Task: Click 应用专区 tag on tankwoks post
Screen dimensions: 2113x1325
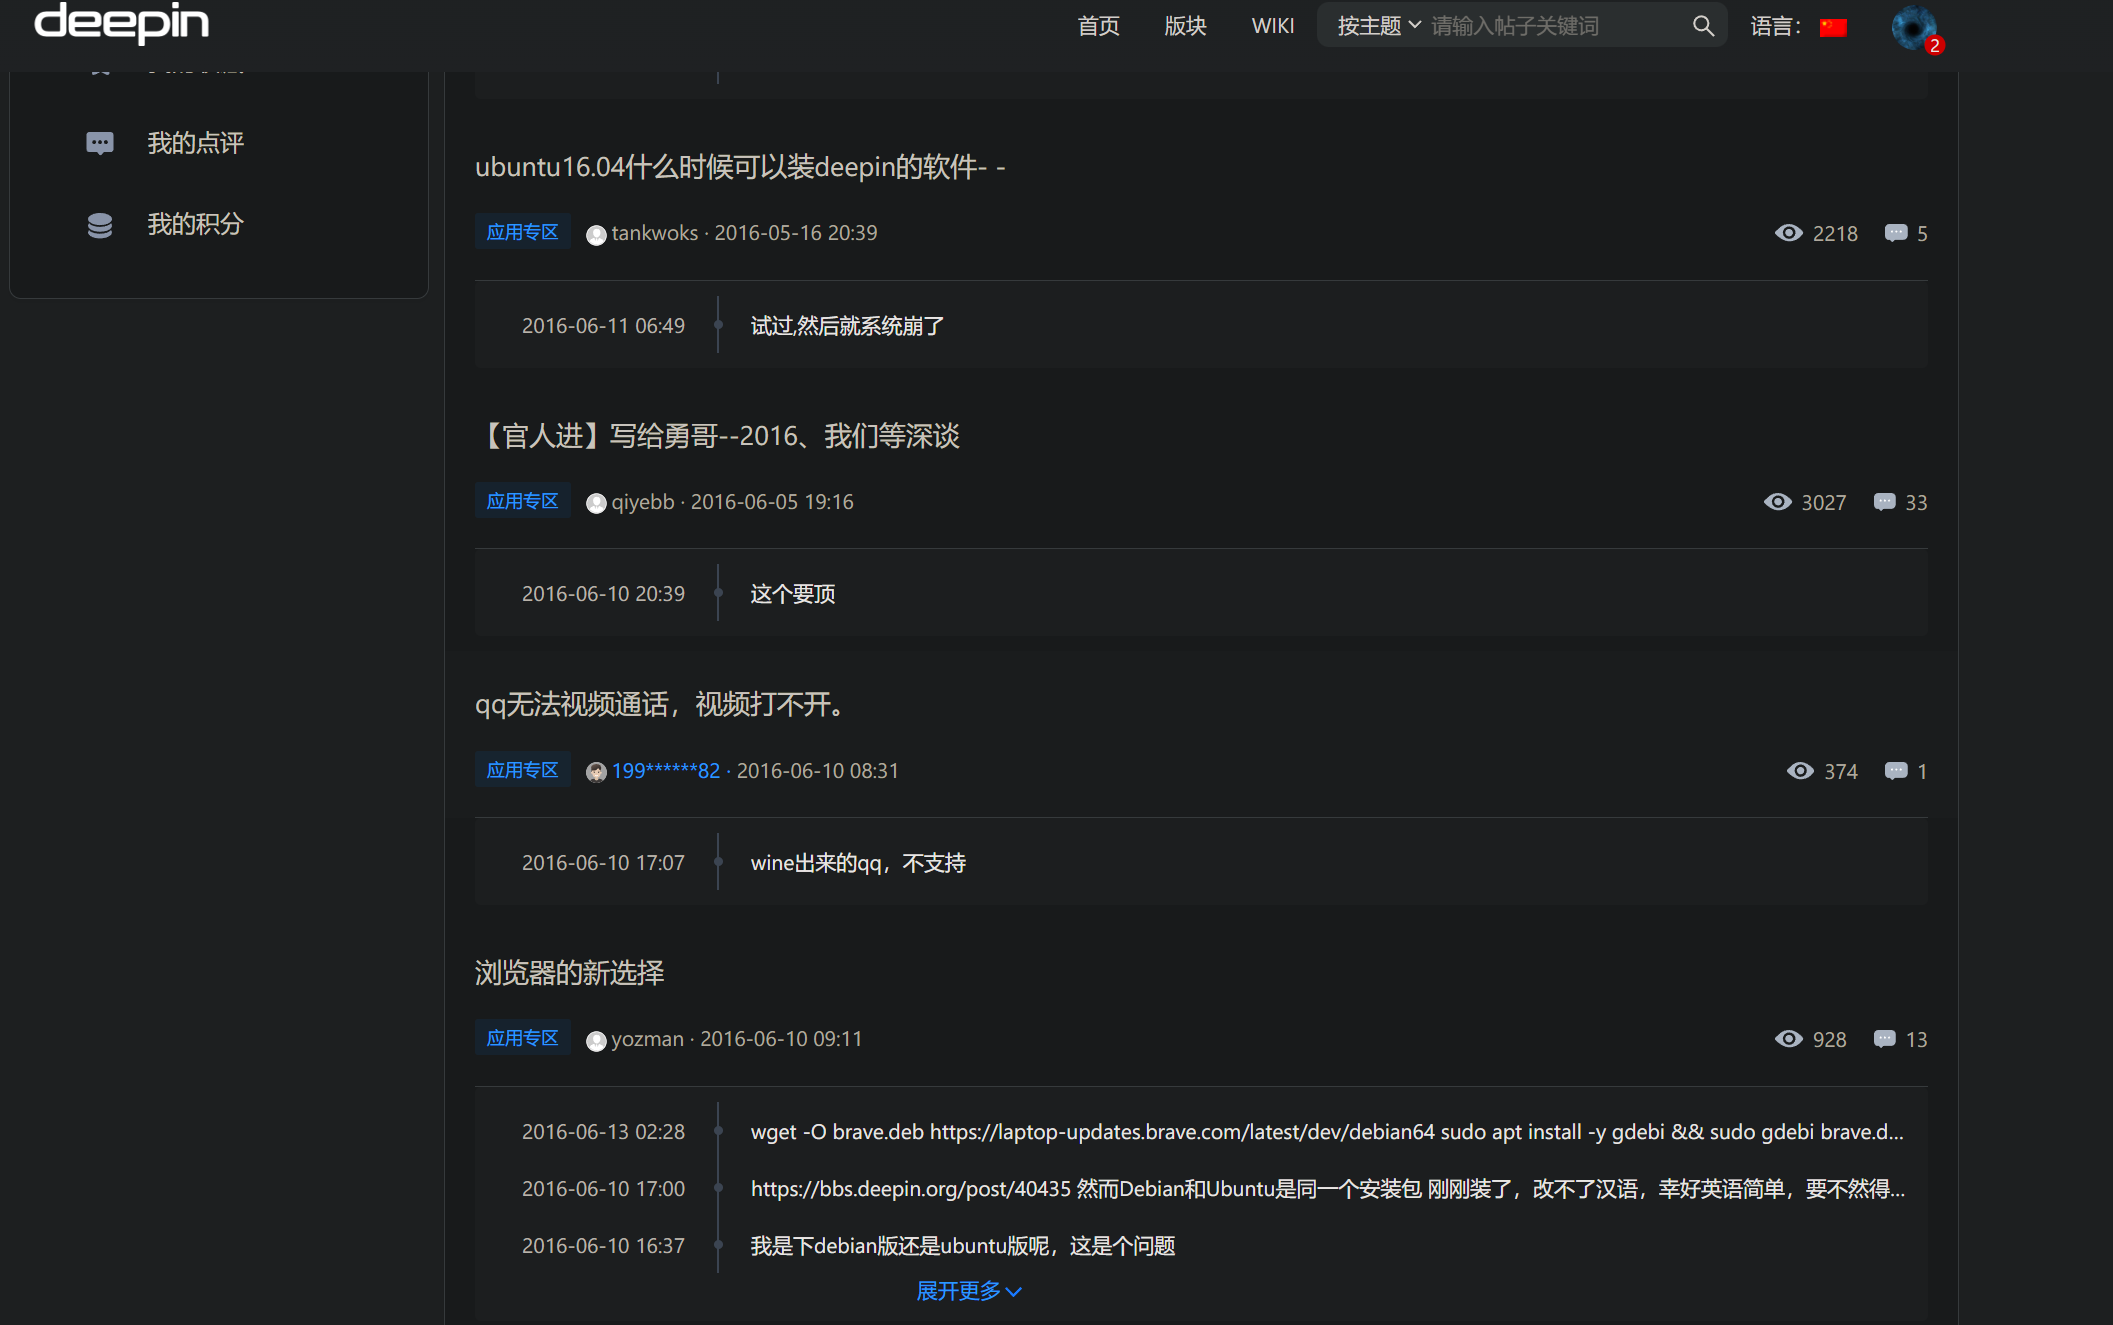Action: (522, 232)
